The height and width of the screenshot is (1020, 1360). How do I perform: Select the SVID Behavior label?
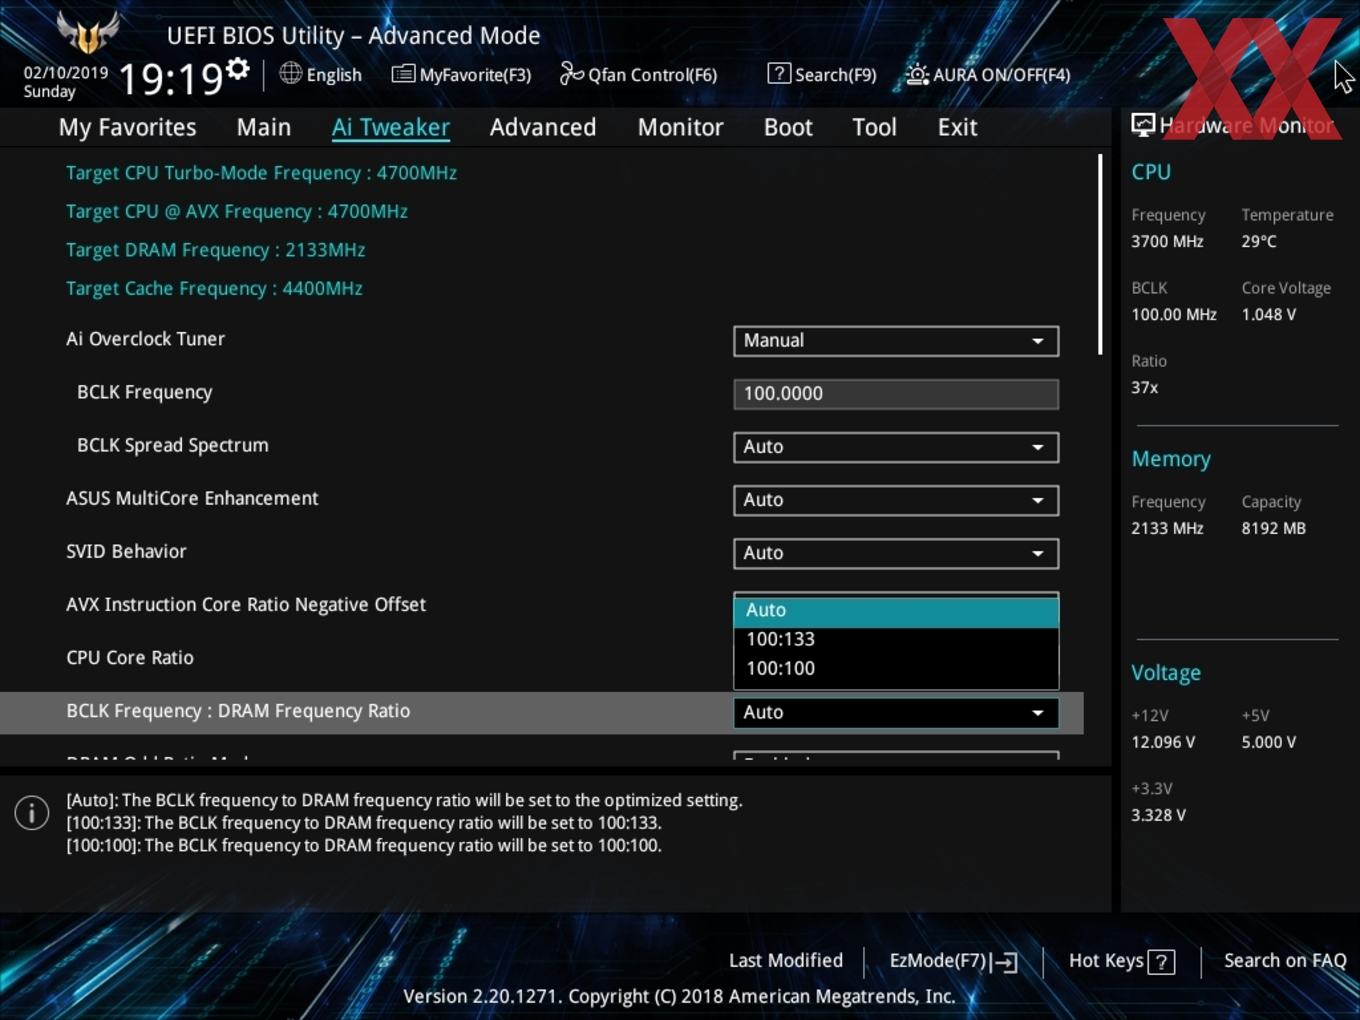(x=126, y=551)
